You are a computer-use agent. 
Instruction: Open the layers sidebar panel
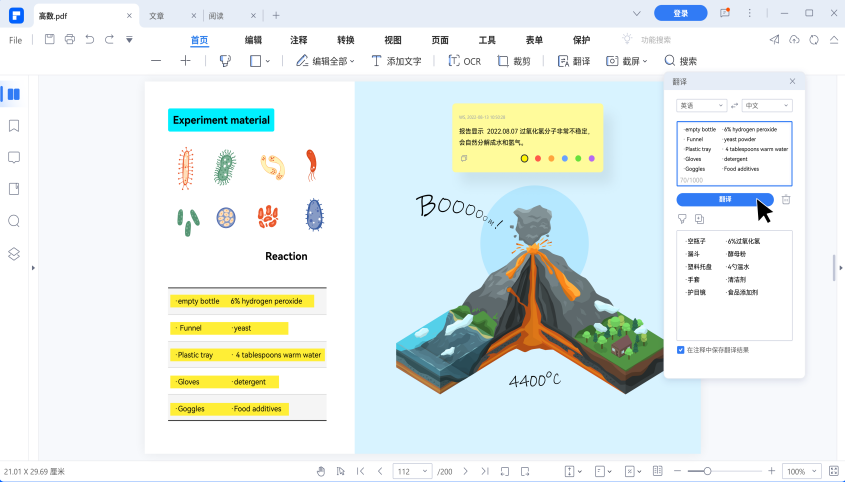coord(14,253)
